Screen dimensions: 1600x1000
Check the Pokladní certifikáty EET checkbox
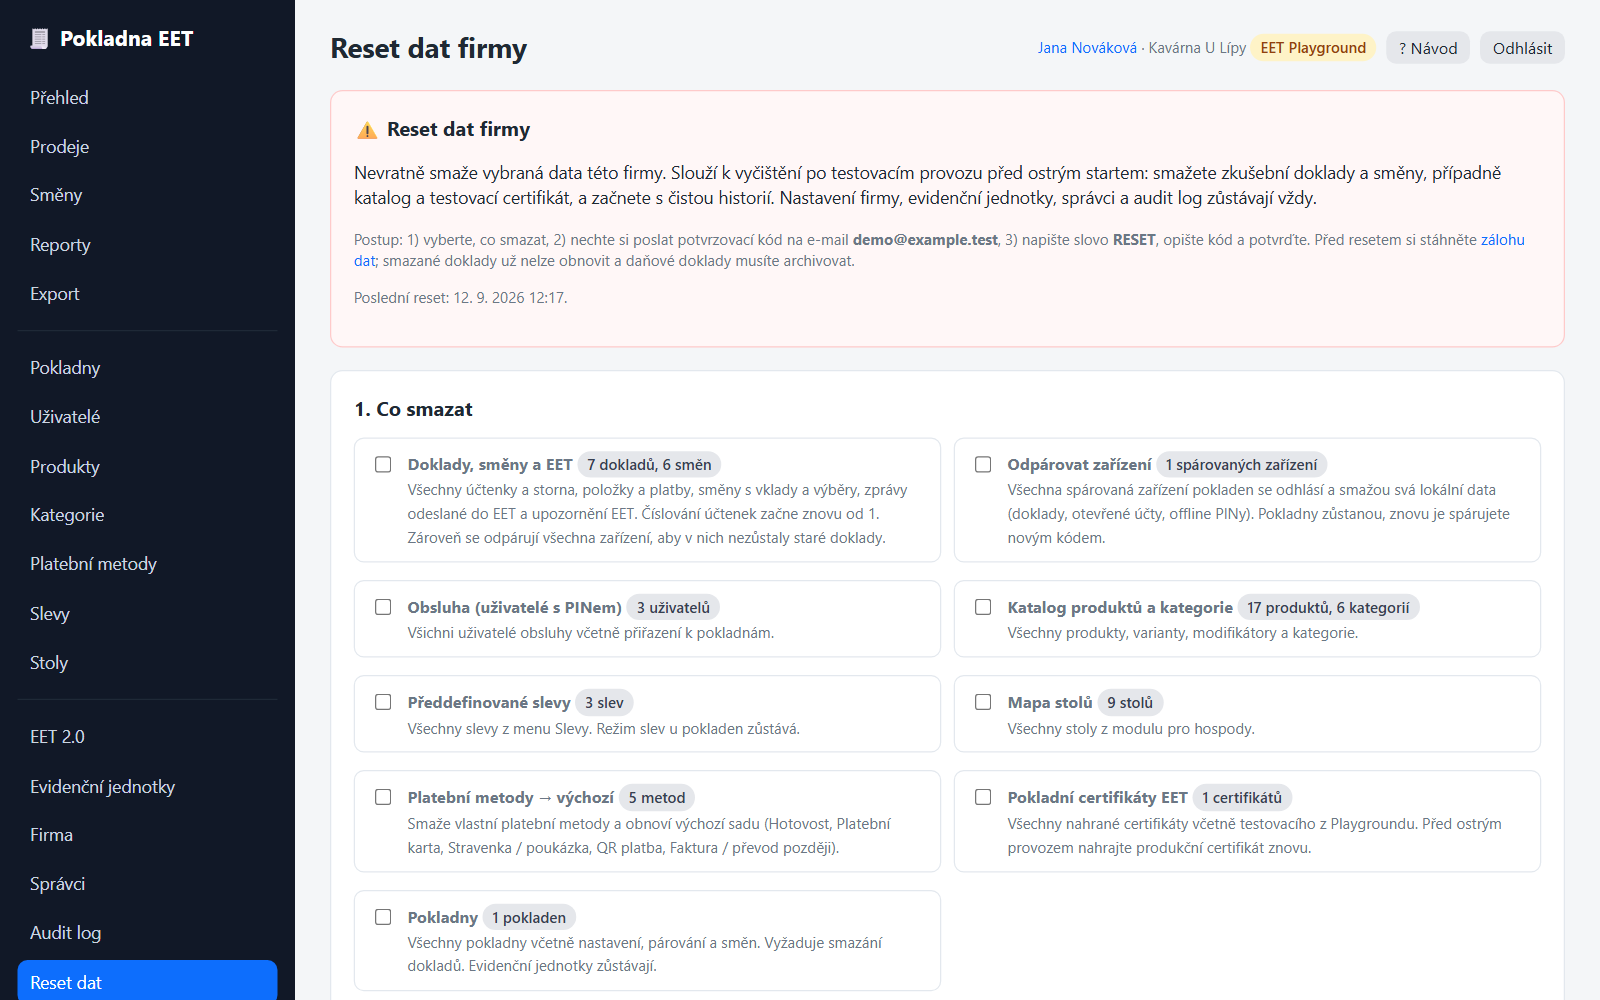click(x=983, y=797)
